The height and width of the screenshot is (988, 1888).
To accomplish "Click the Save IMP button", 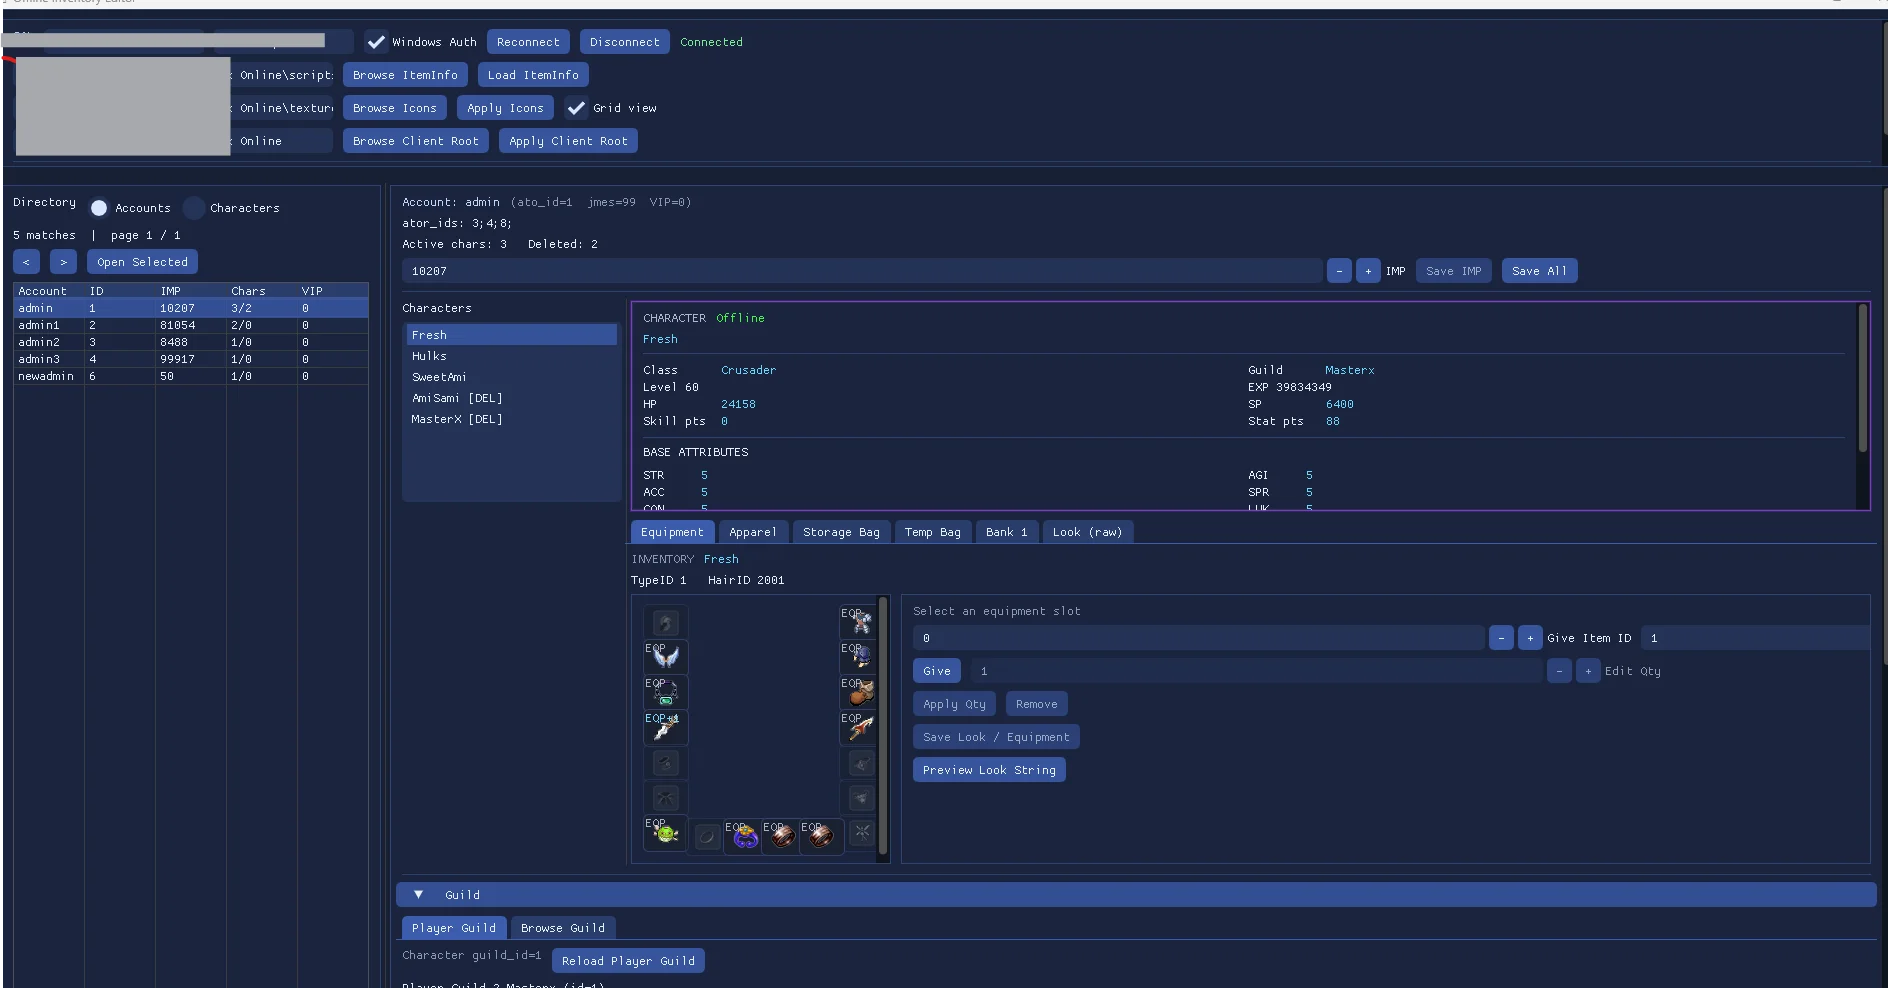I will tap(1453, 271).
